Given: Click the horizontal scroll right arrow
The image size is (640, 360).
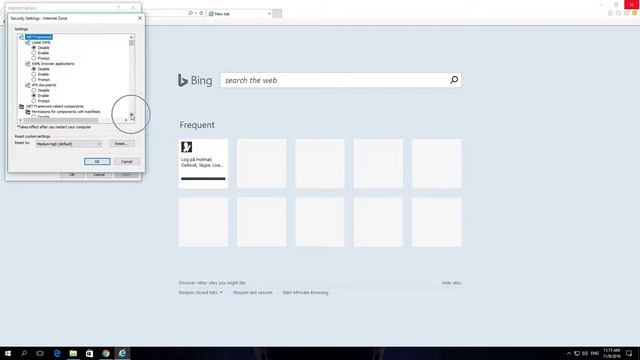Looking at the screenshot, I should pos(126,120).
